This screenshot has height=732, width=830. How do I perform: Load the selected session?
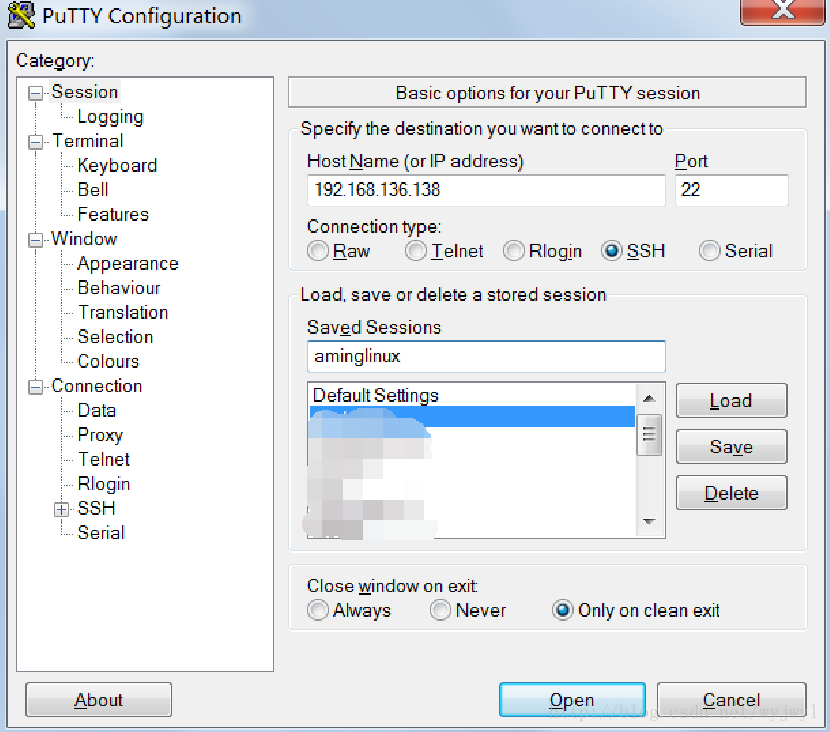point(731,401)
